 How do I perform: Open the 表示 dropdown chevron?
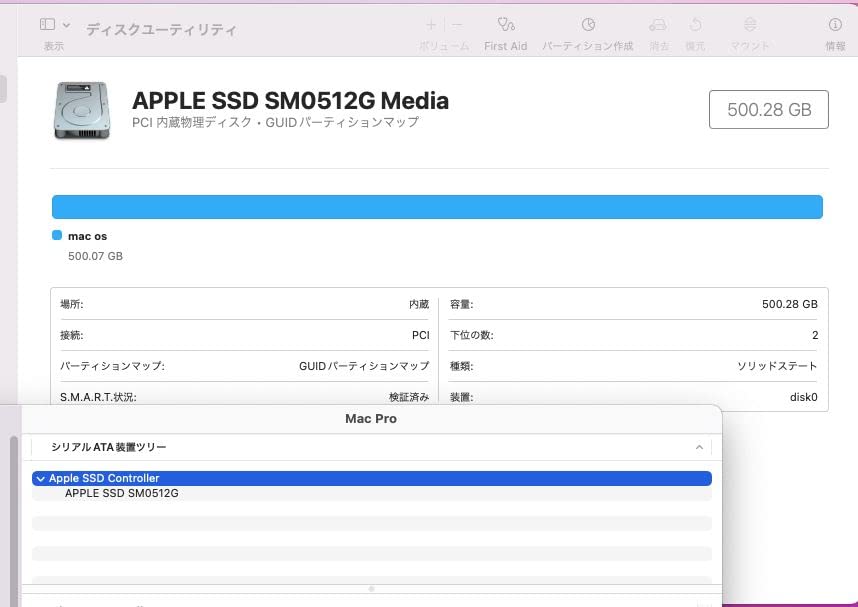pyautogui.click(x=64, y=24)
